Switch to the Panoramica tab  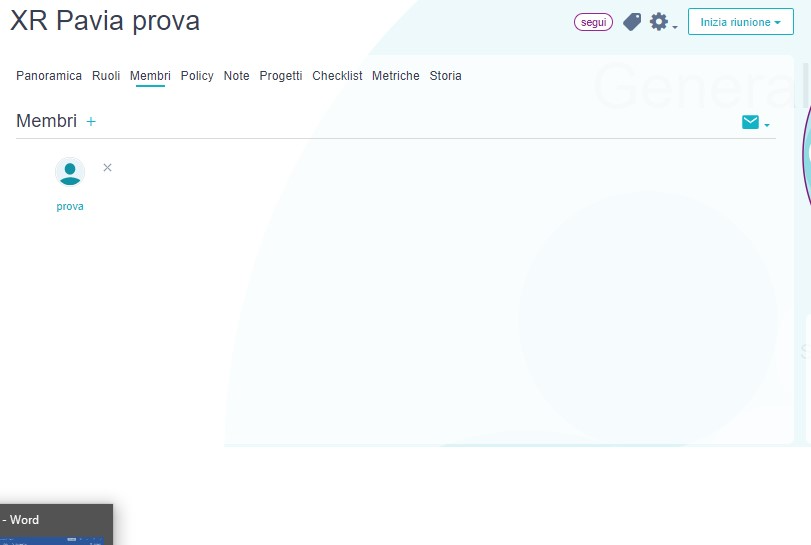pyautogui.click(x=49, y=76)
